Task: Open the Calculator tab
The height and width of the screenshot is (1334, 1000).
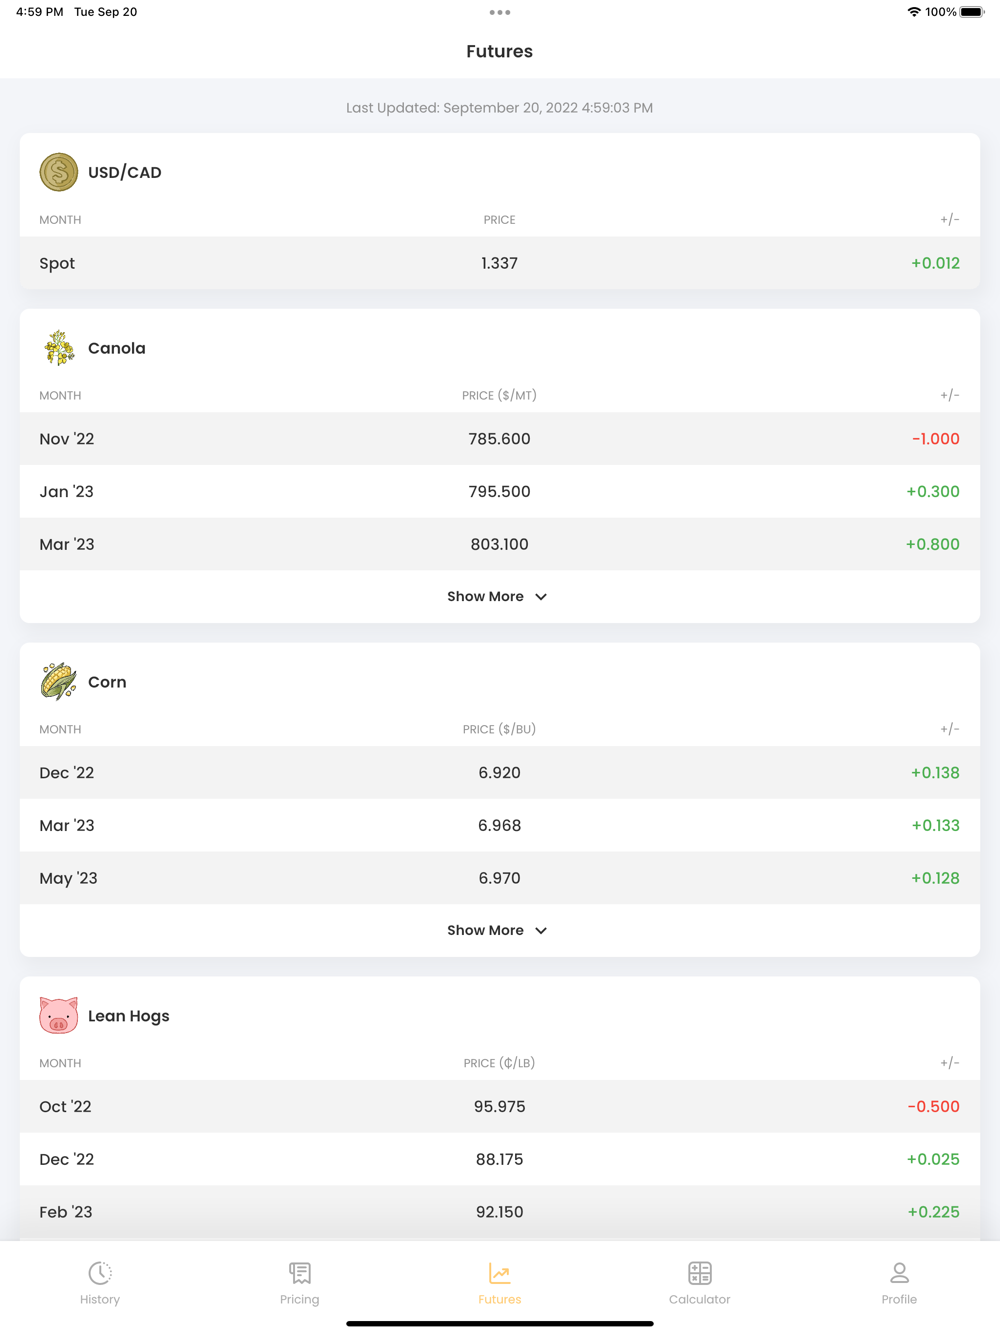Action: [700, 1283]
